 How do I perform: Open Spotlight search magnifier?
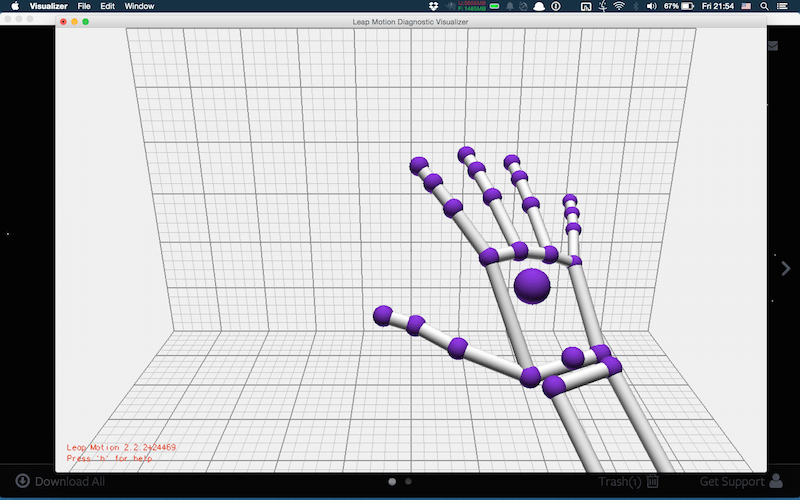pyautogui.click(x=764, y=6)
